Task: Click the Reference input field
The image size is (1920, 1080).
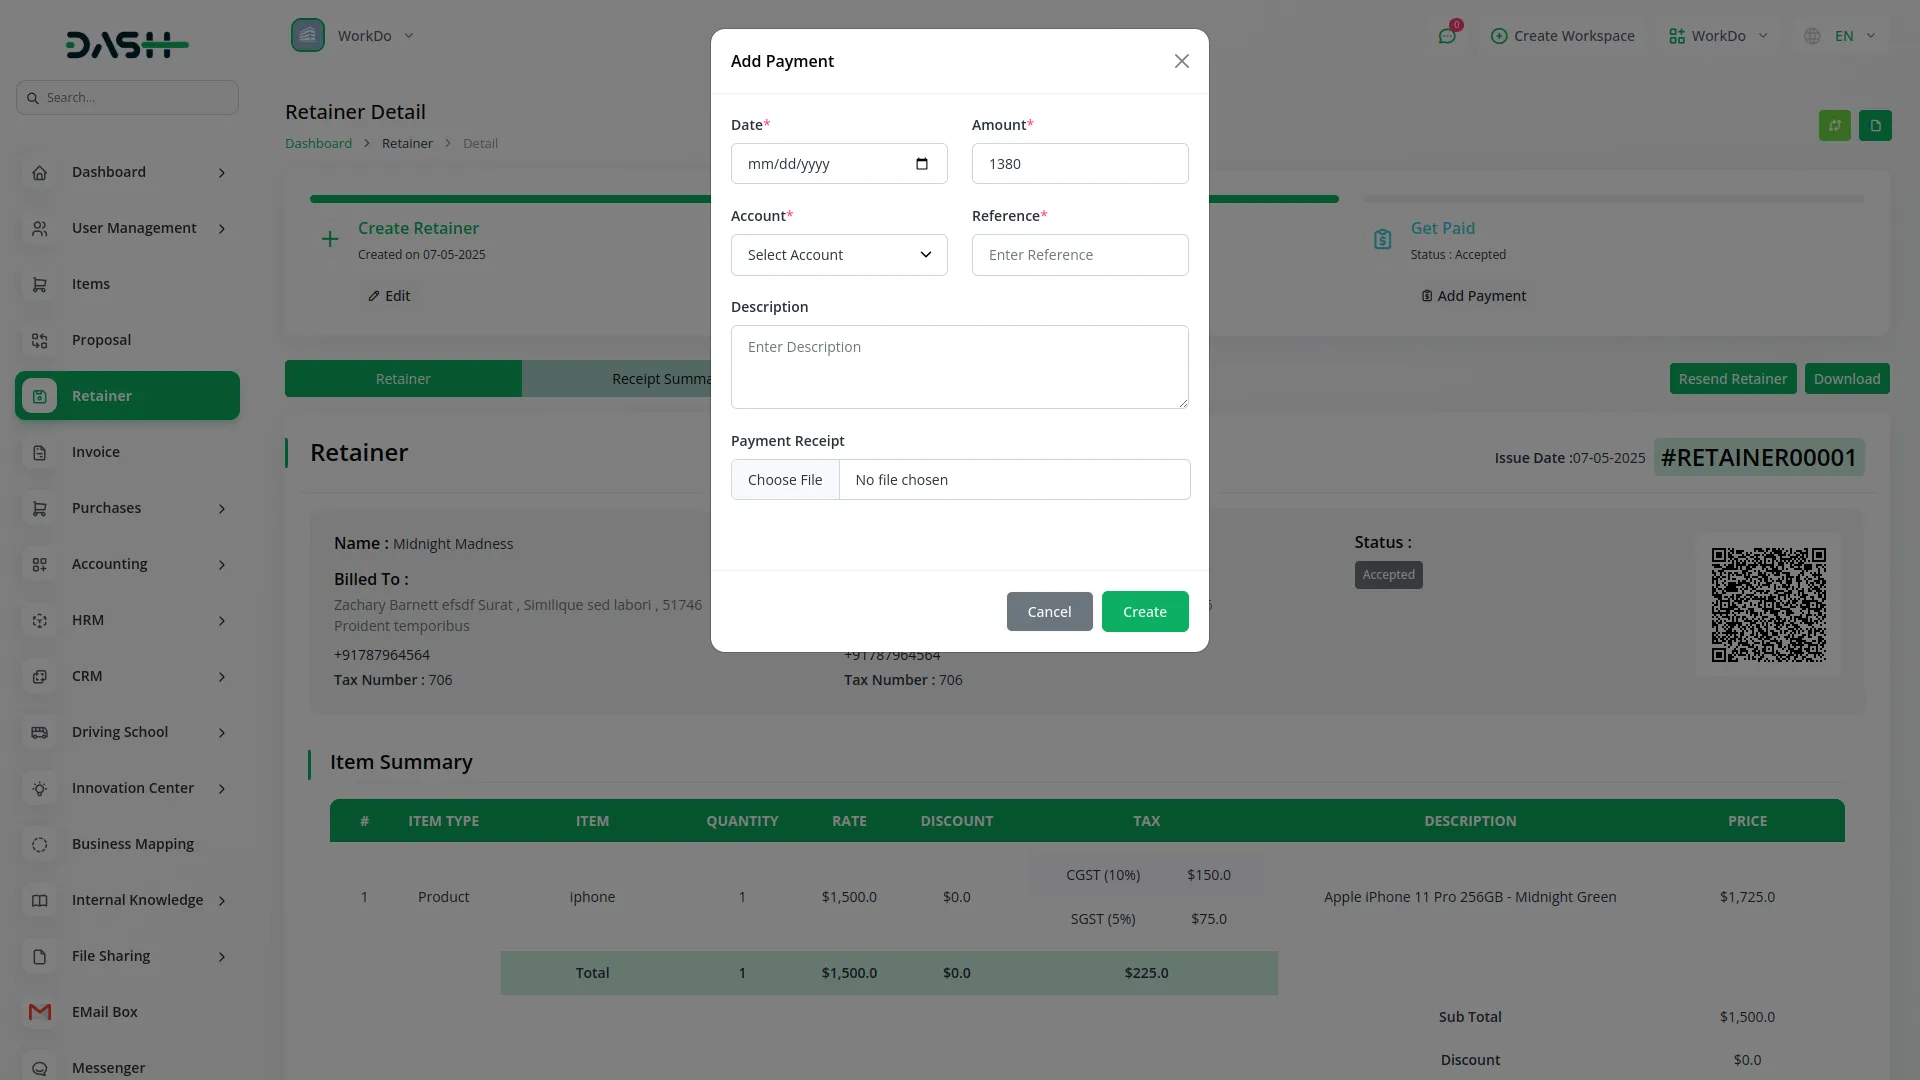Action: [x=1079, y=255]
